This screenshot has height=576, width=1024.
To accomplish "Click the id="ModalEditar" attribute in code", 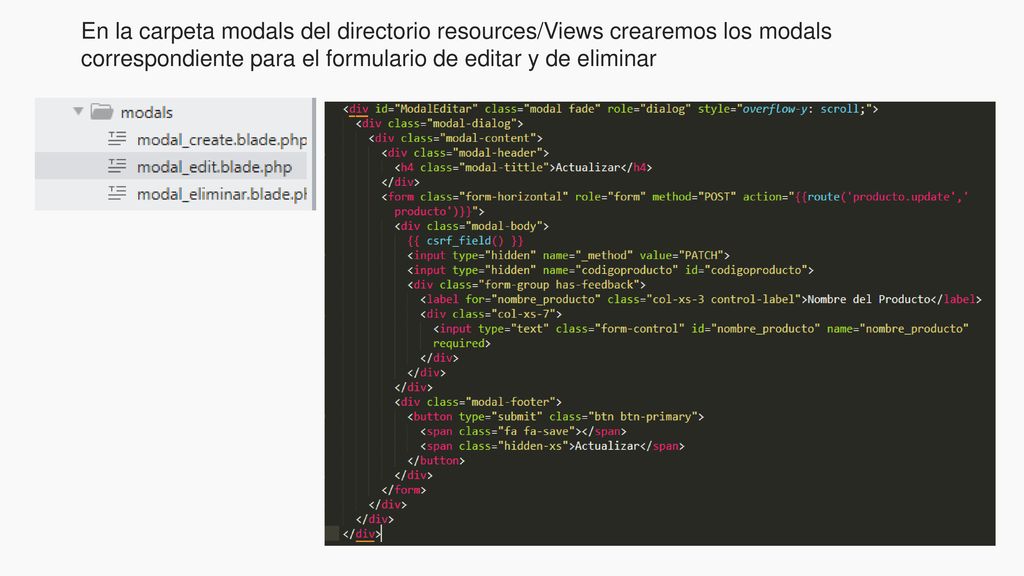I will [x=426, y=109].
